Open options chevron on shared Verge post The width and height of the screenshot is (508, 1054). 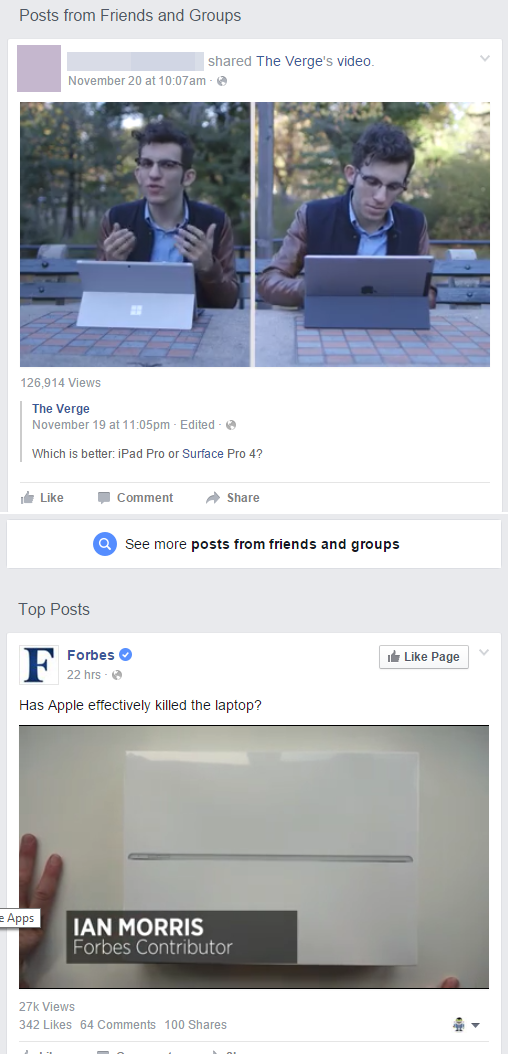tap(484, 58)
